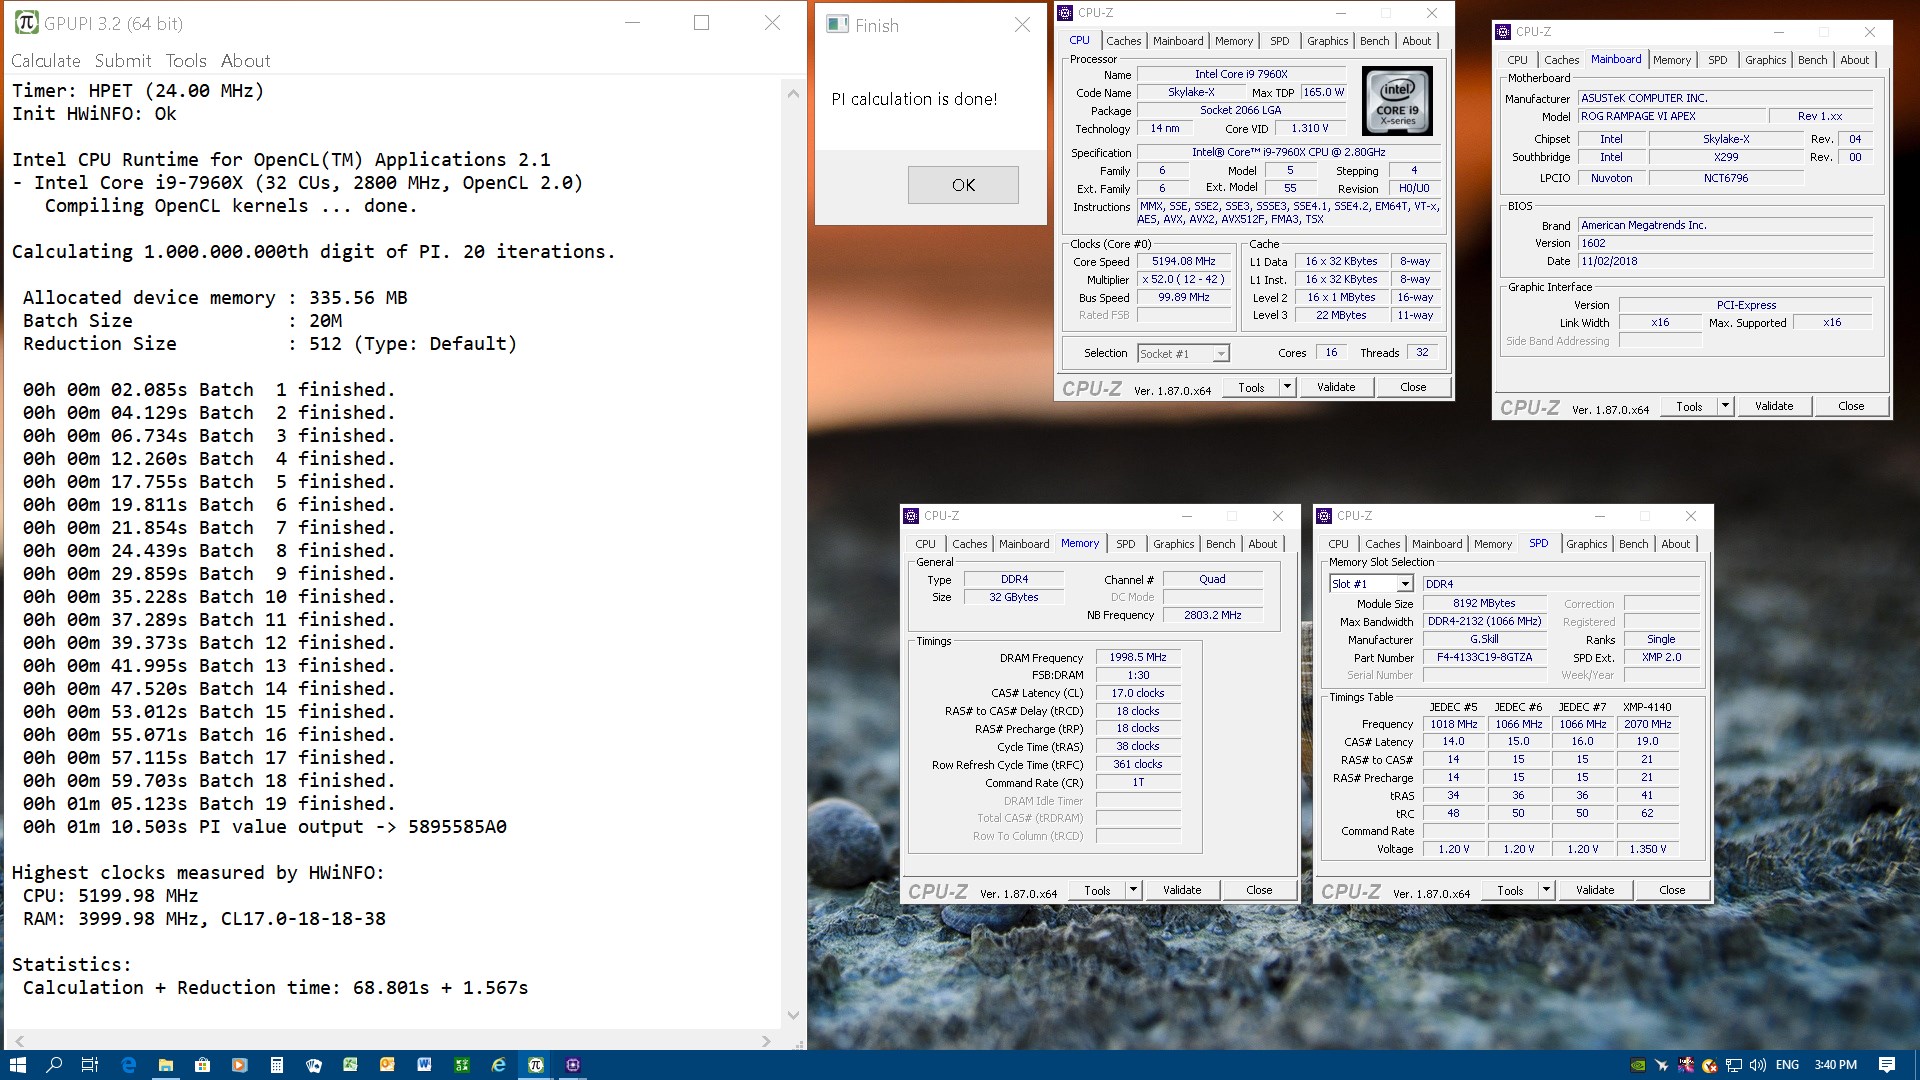Expand Tools dropdown arrow in SPD window

click(x=1546, y=890)
